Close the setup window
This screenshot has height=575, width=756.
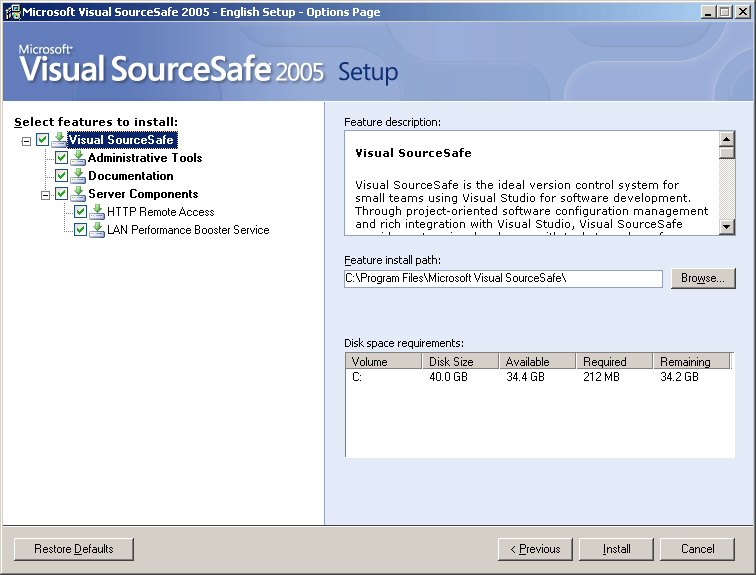(x=743, y=12)
